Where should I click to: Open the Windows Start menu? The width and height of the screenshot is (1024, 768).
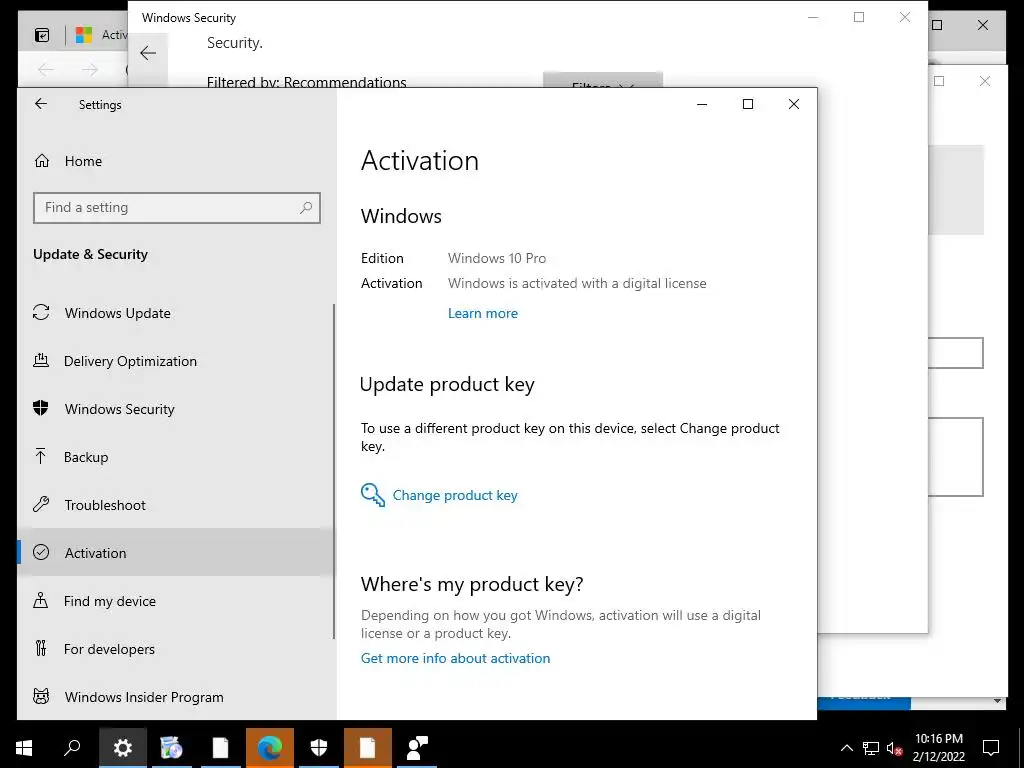tap(24, 748)
